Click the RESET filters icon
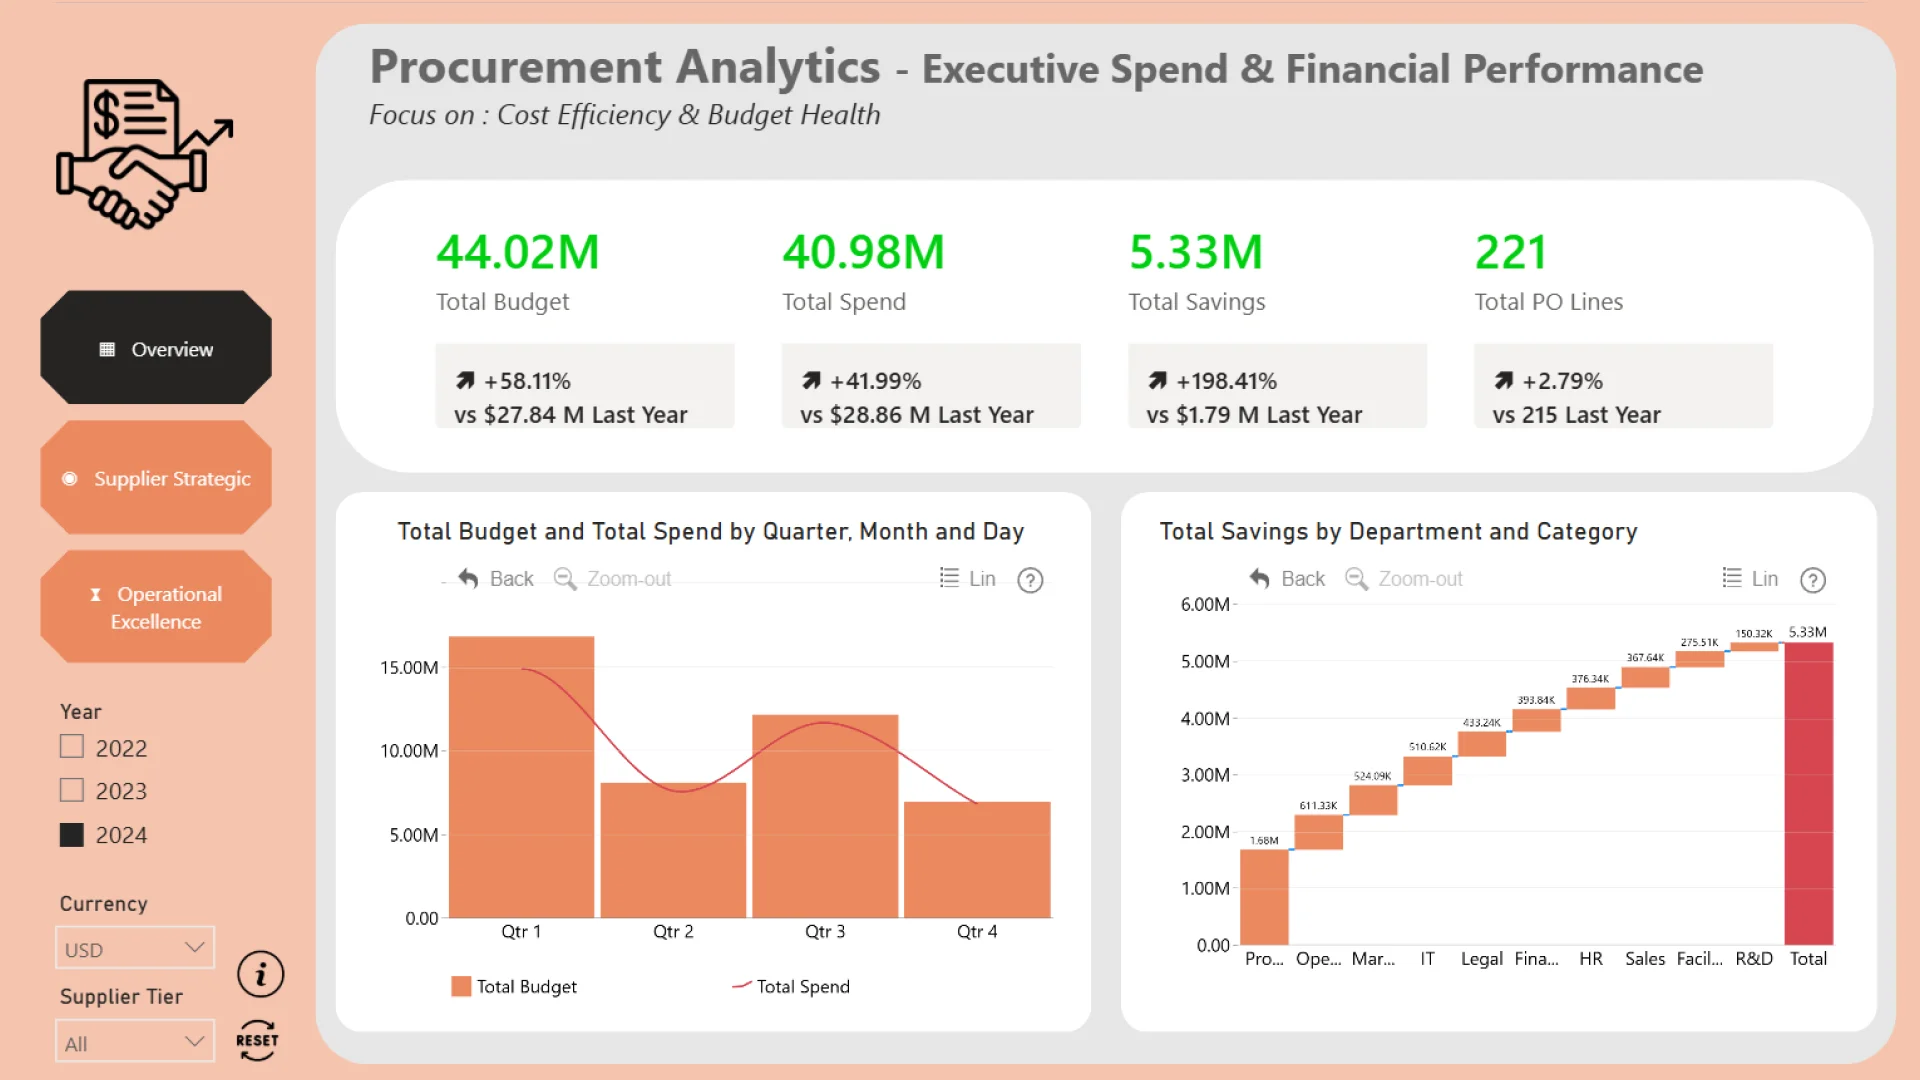 tap(257, 1041)
